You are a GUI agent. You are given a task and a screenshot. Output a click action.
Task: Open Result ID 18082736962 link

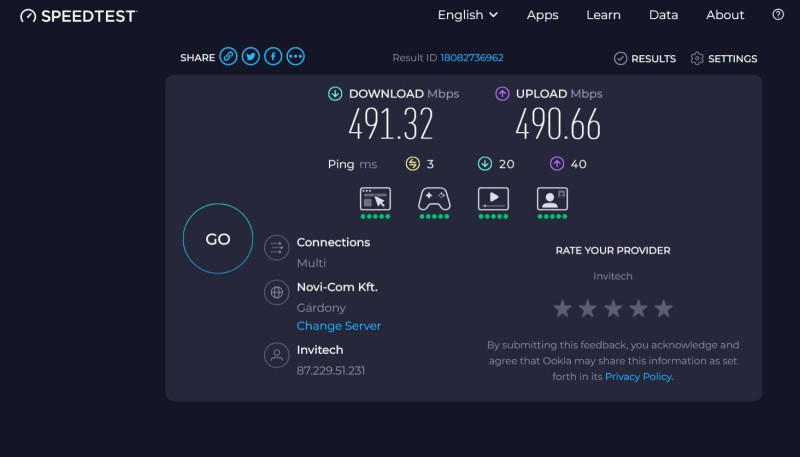click(x=472, y=58)
